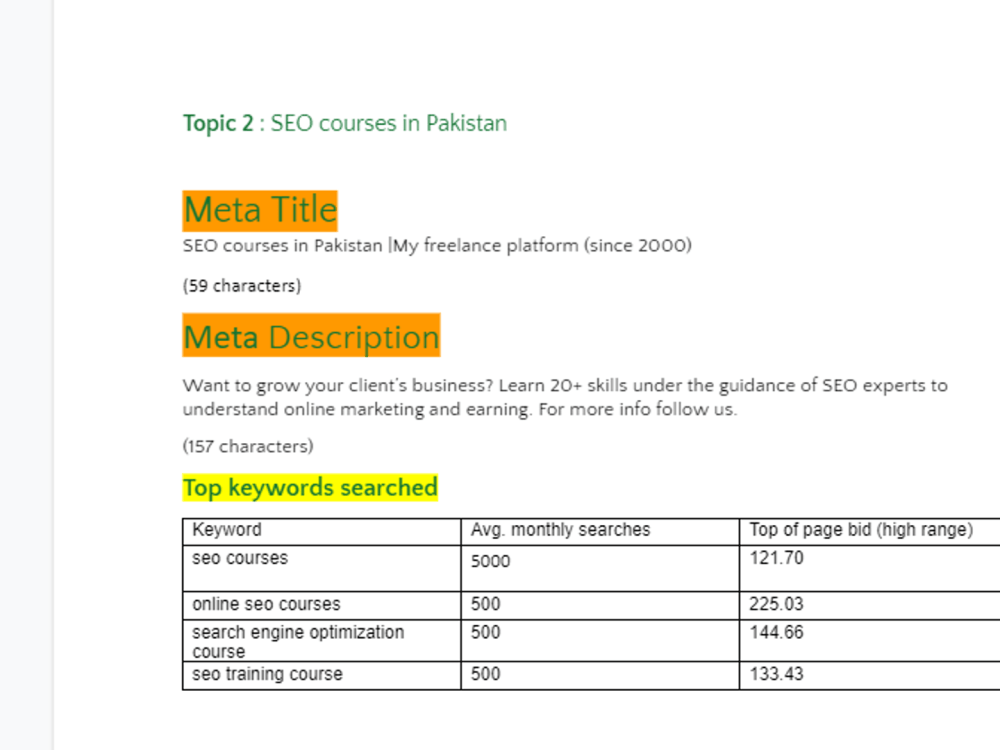
Task: Click the 500 searches cell for online seo courses
Action: [x=600, y=605]
